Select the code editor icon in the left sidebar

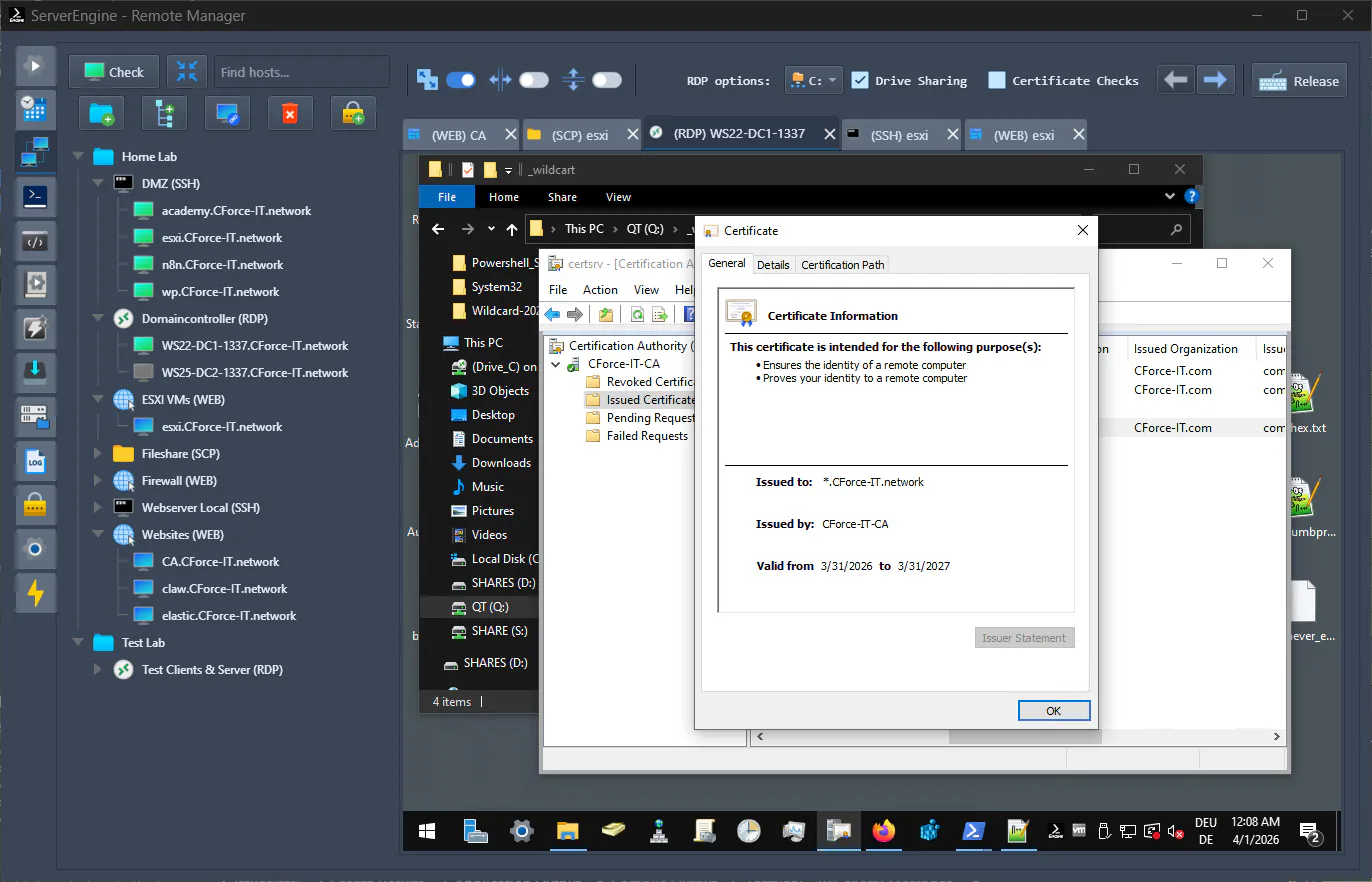point(35,241)
